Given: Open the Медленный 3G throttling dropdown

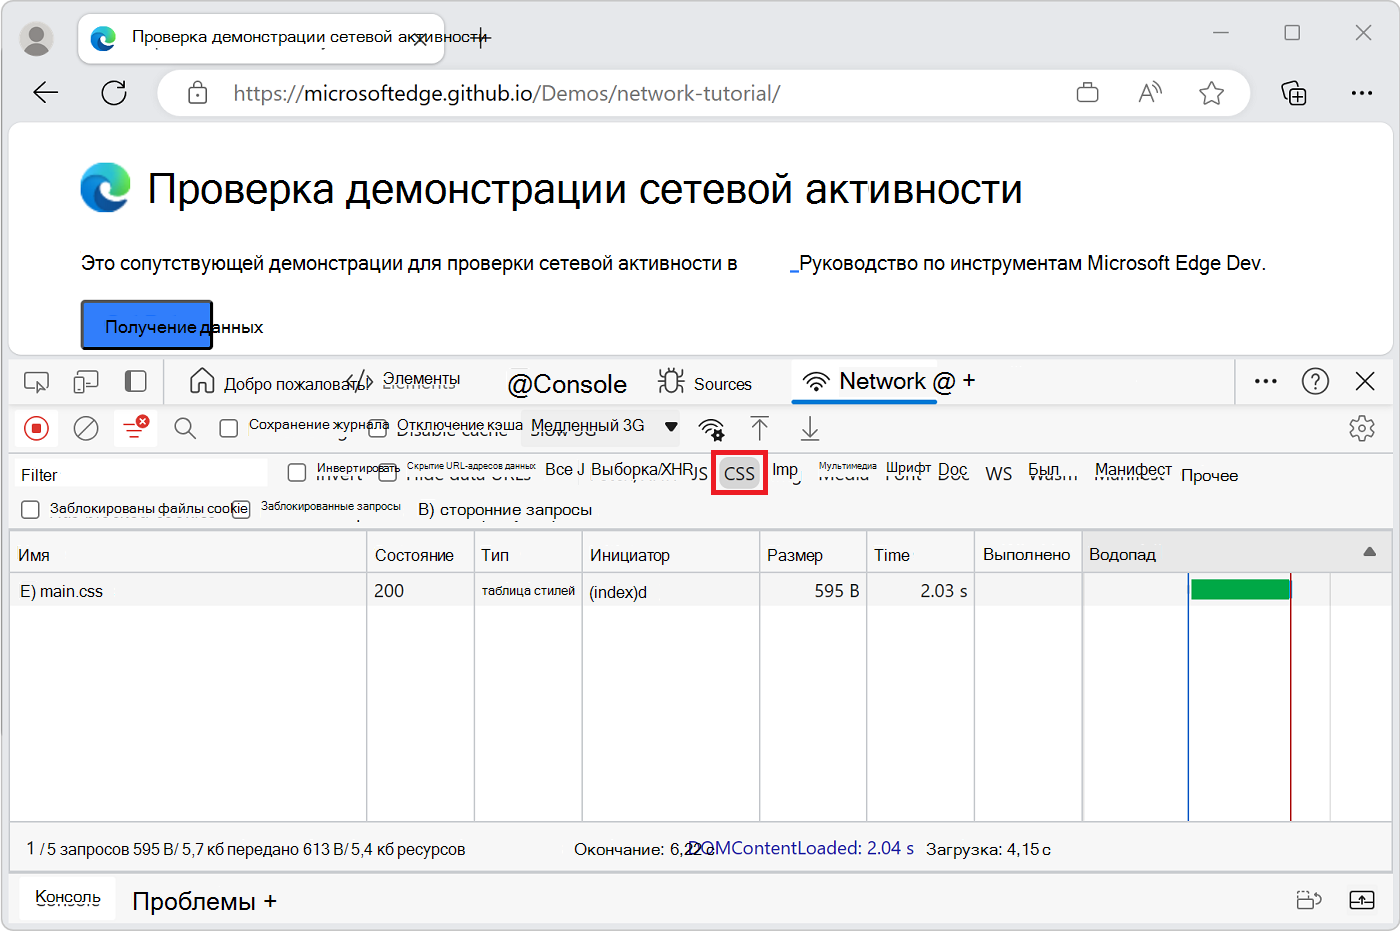Looking at the screenshot, I should [600, 426].
